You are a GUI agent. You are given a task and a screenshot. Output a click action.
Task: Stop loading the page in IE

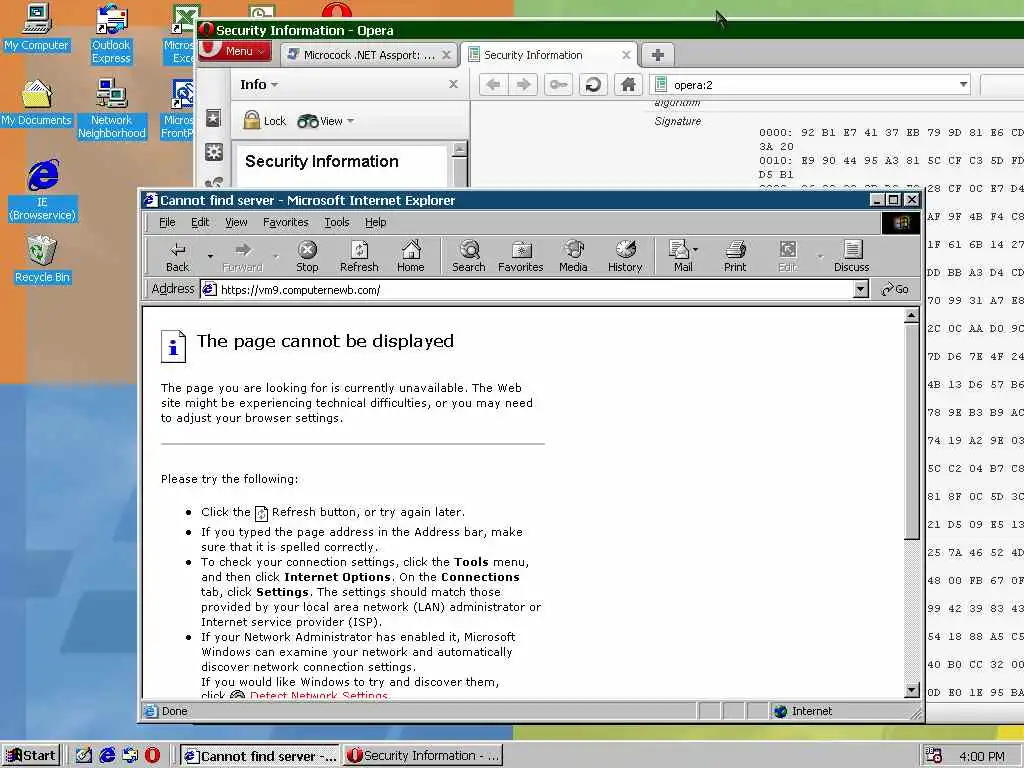click(x=307, y=256)
